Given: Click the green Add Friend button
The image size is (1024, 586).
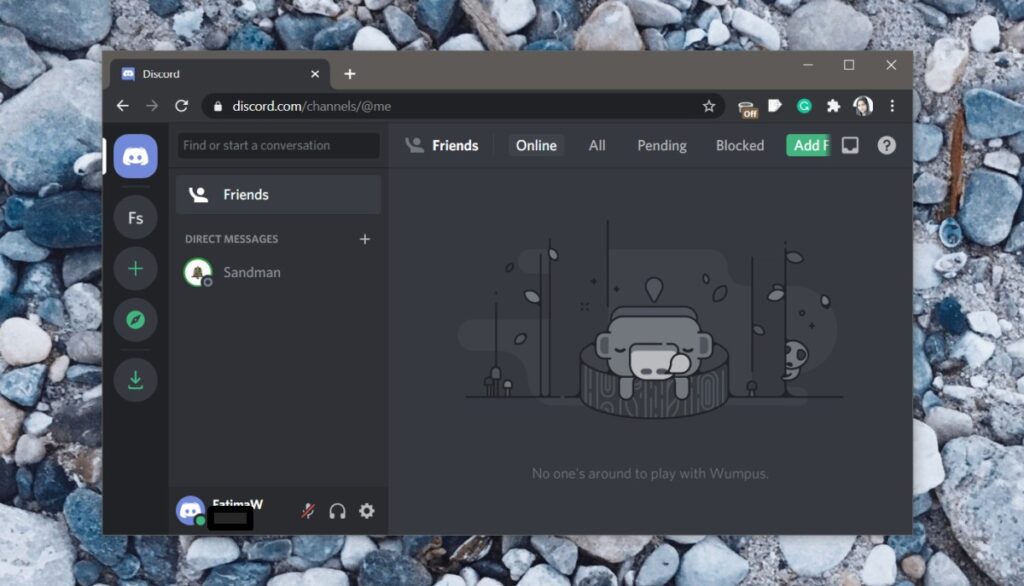Looking at the screenshot, I should (x=808, y=145).
